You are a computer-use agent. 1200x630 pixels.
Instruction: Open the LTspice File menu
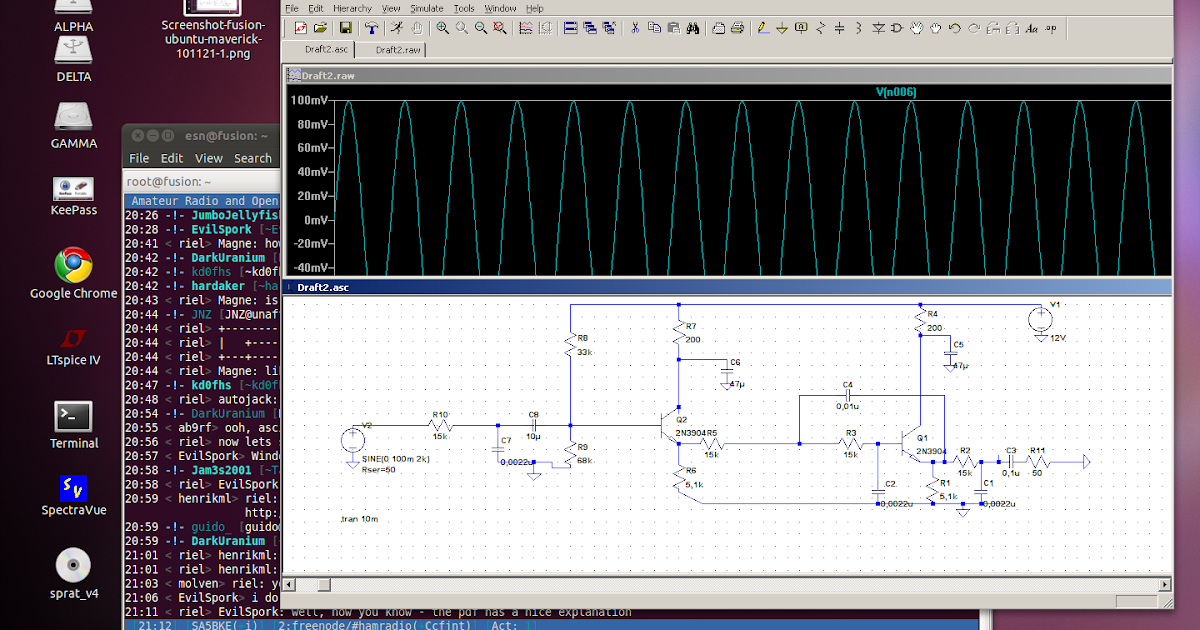[x=292, y=8]
